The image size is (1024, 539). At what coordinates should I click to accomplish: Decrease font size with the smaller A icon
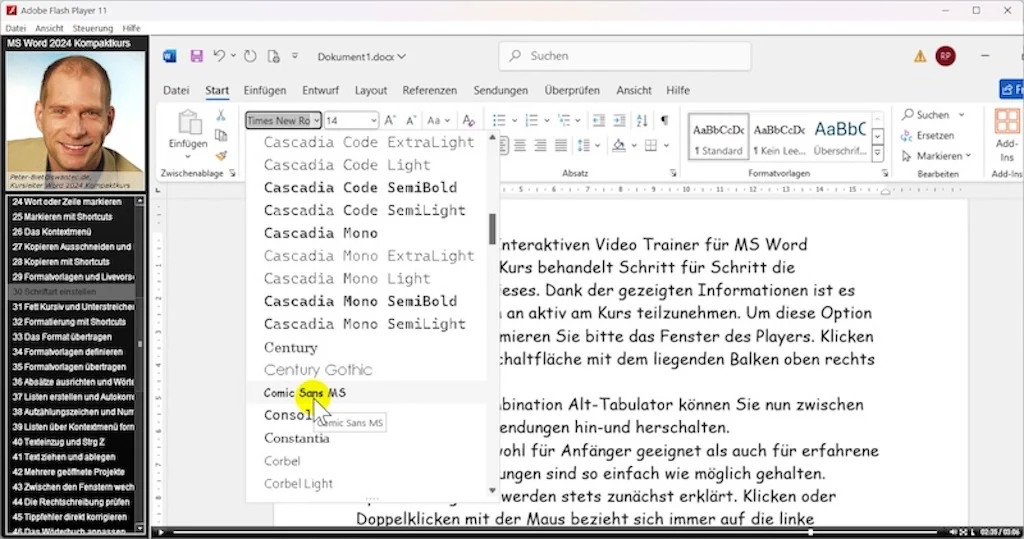click(x=411, y=120)
